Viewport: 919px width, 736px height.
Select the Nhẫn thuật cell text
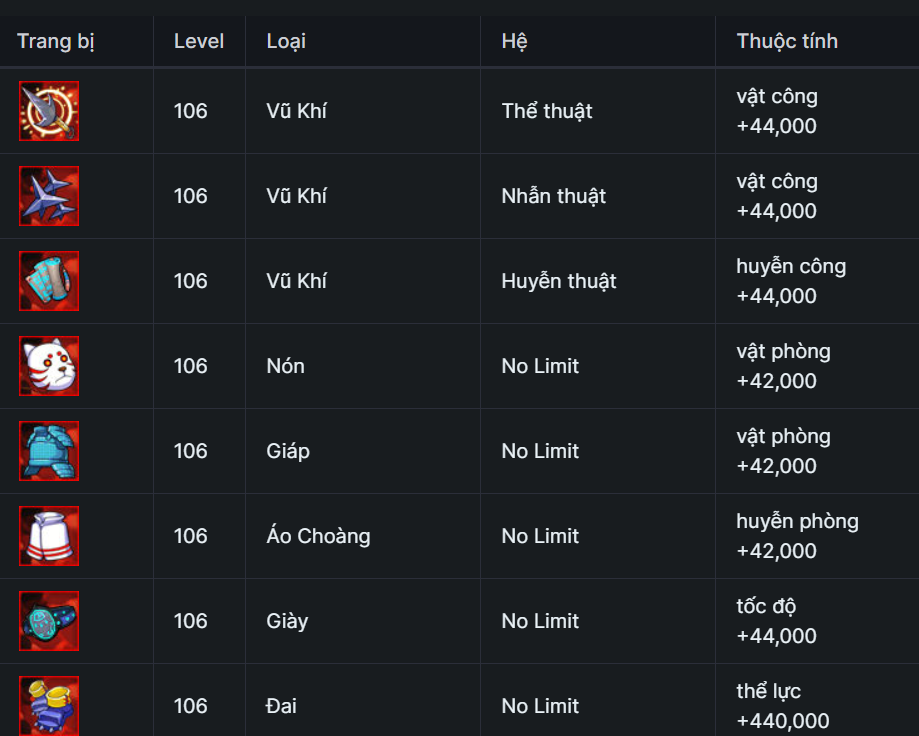coord(554,196)
